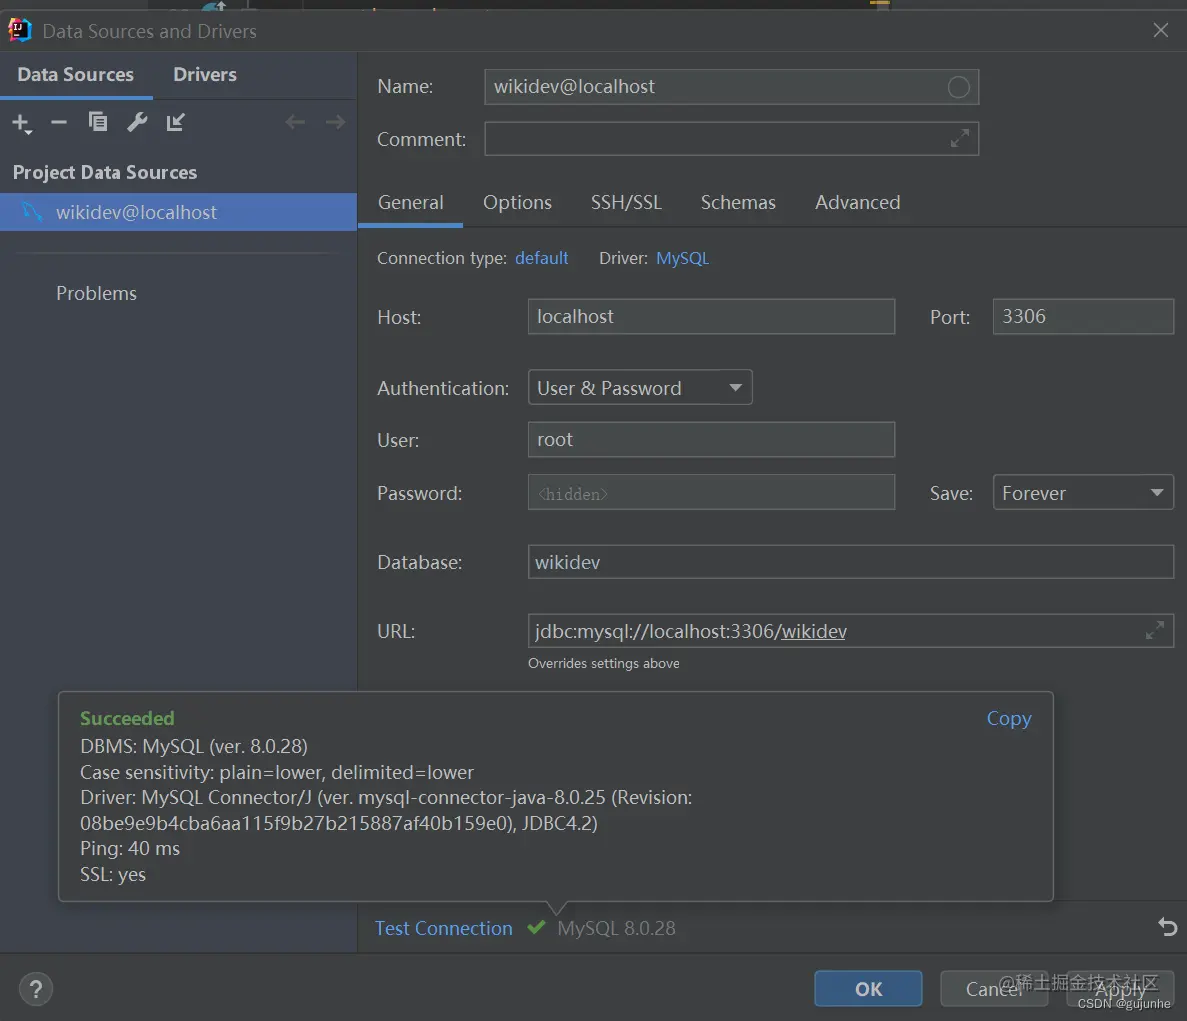Go forward with the right arrow icon

click(x=335, y=122)
